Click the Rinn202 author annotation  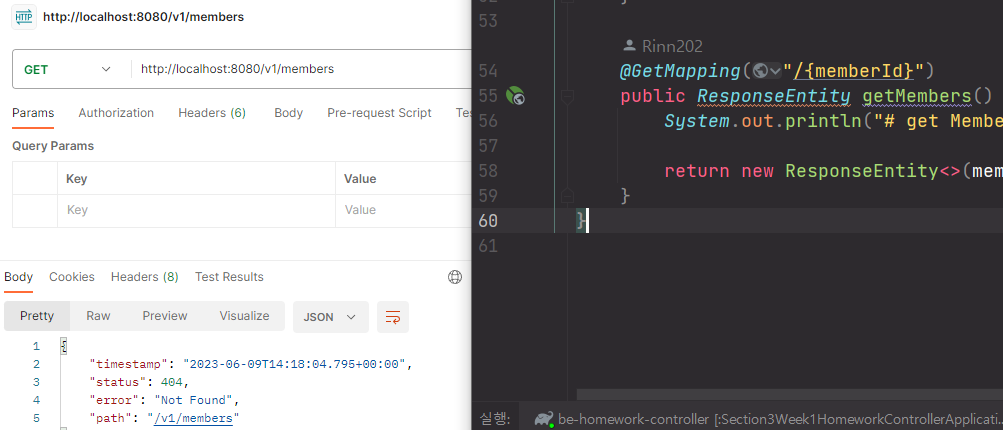pyautogui.click(x=663, y=46)
